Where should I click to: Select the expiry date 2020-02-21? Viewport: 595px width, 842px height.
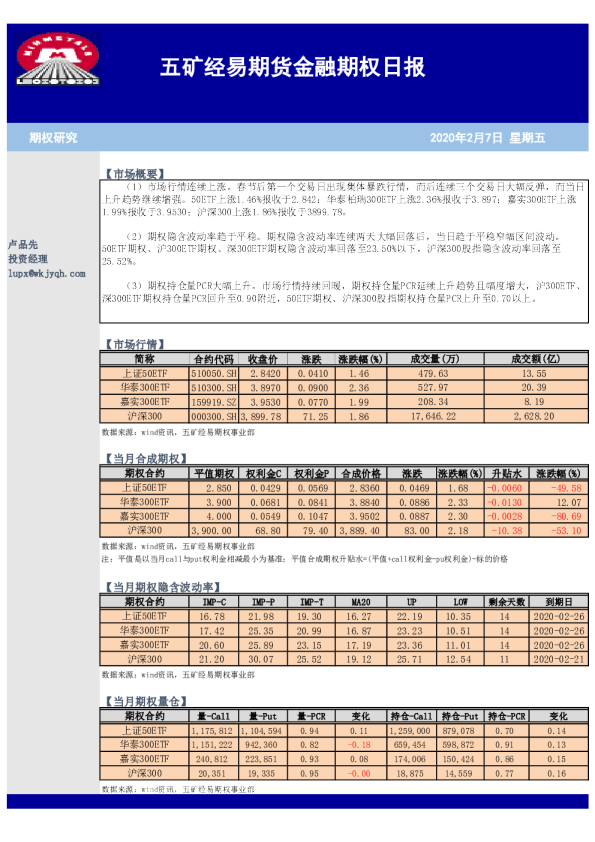tap(558, 659)
